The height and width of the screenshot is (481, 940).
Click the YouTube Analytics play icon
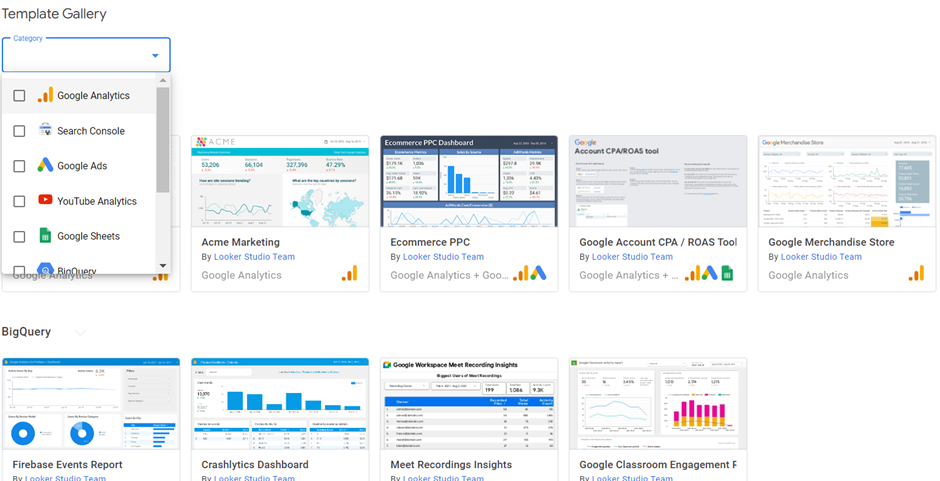(x=45, y=201)
